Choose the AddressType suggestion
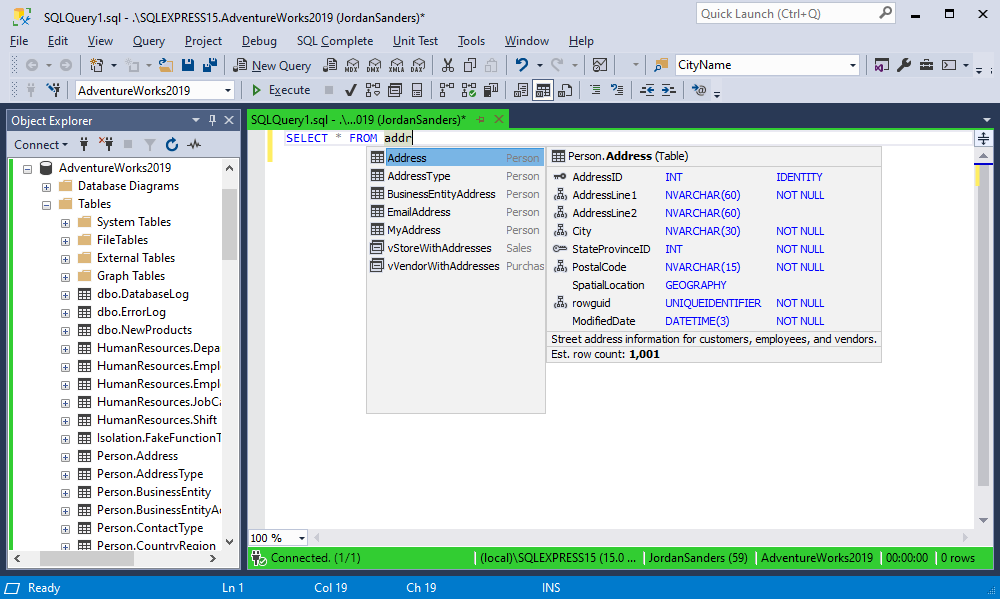Viewport: 1000px width, 599px height. coord(456,176)
